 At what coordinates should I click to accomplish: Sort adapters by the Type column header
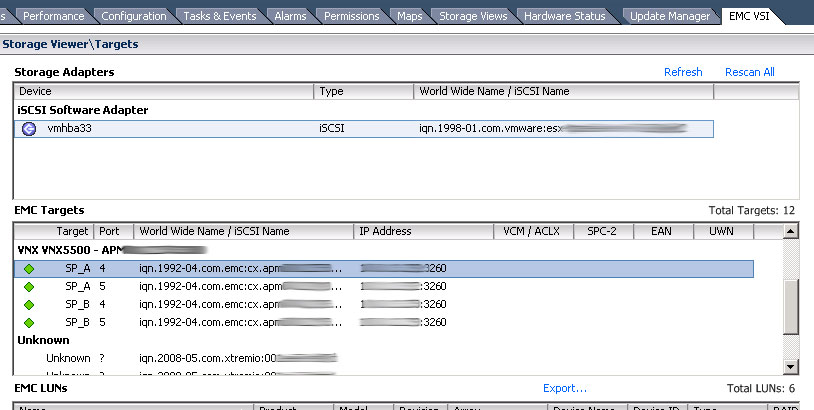[363, 91]
